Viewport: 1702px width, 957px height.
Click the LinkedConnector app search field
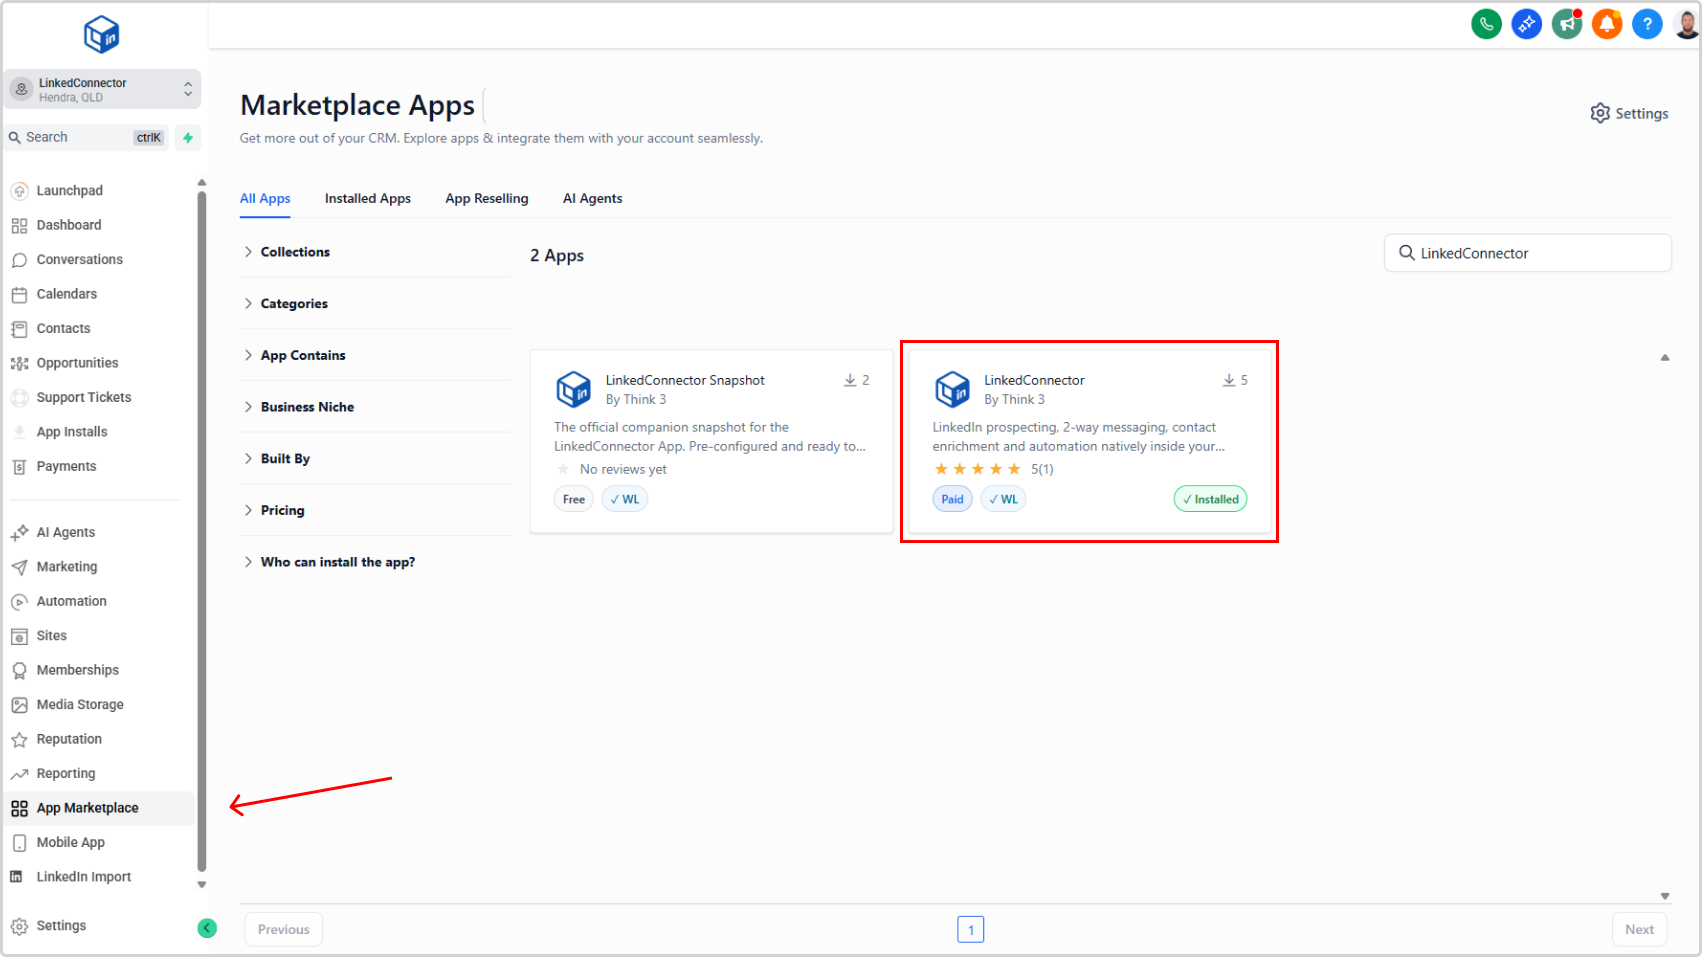[x=1527, y=254]
